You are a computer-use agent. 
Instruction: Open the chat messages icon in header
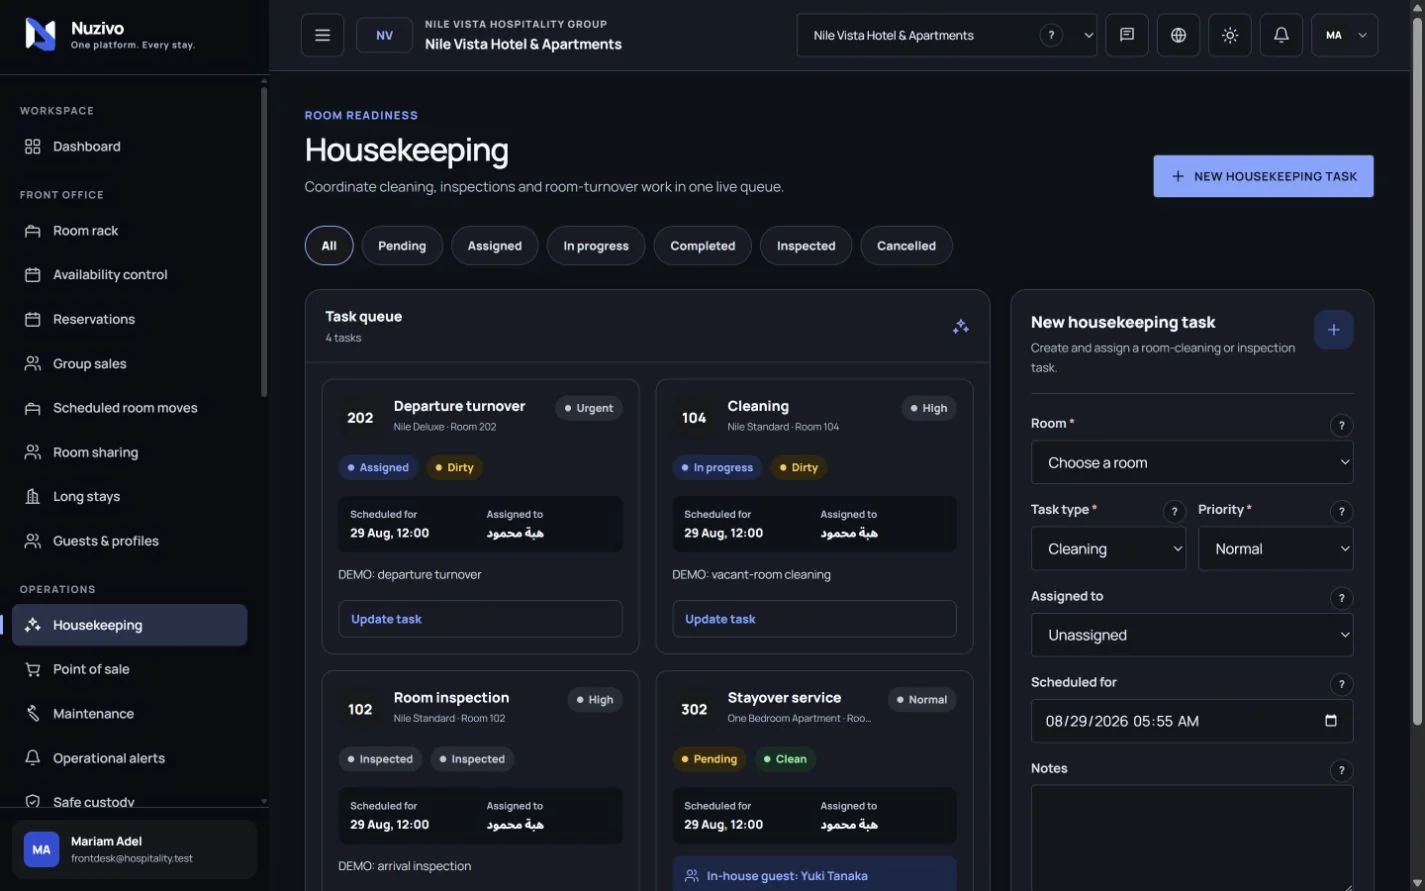point(1127,35)
